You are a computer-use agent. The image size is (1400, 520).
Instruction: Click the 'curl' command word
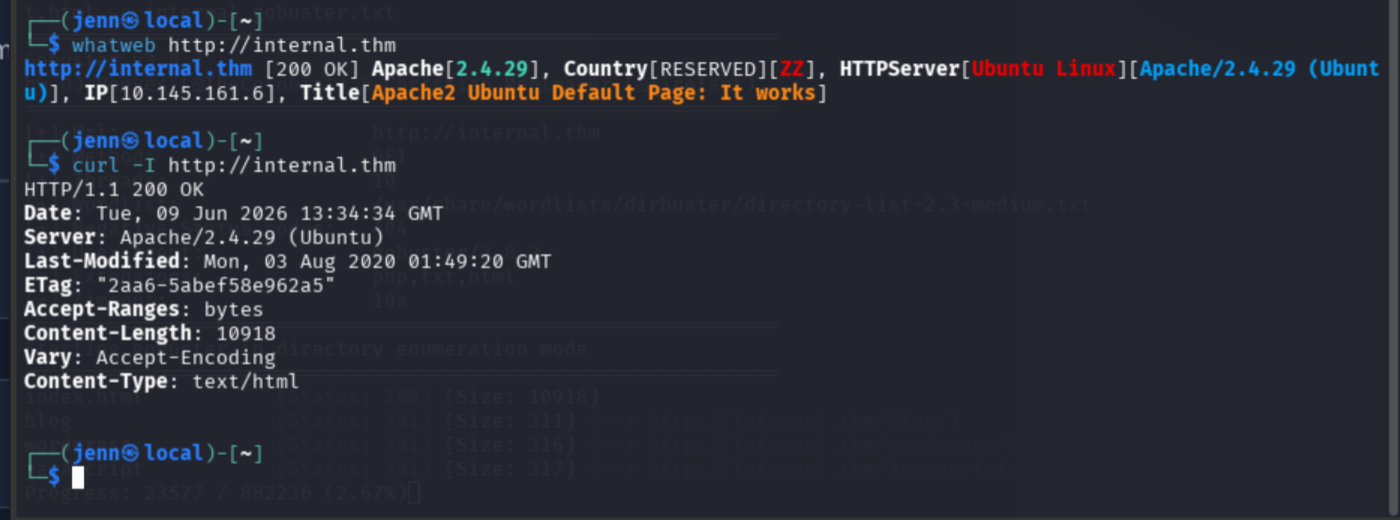pos(96,165)
